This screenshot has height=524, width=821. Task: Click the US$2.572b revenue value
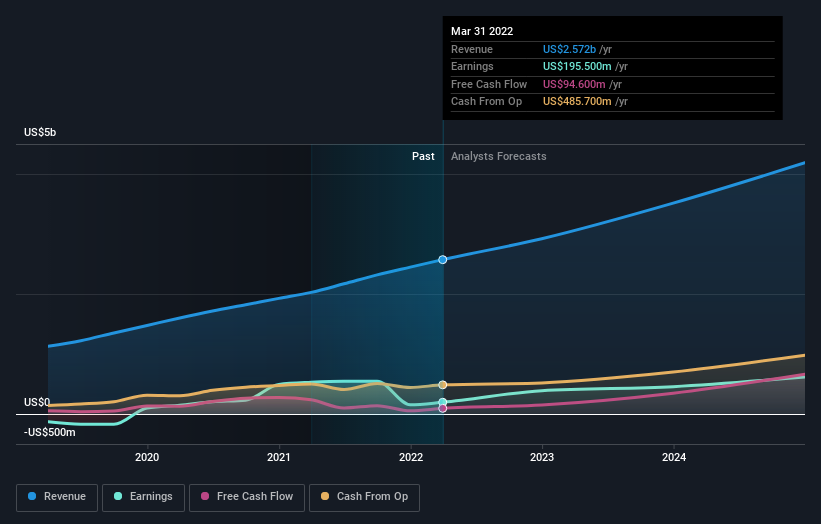coord(569,49)
